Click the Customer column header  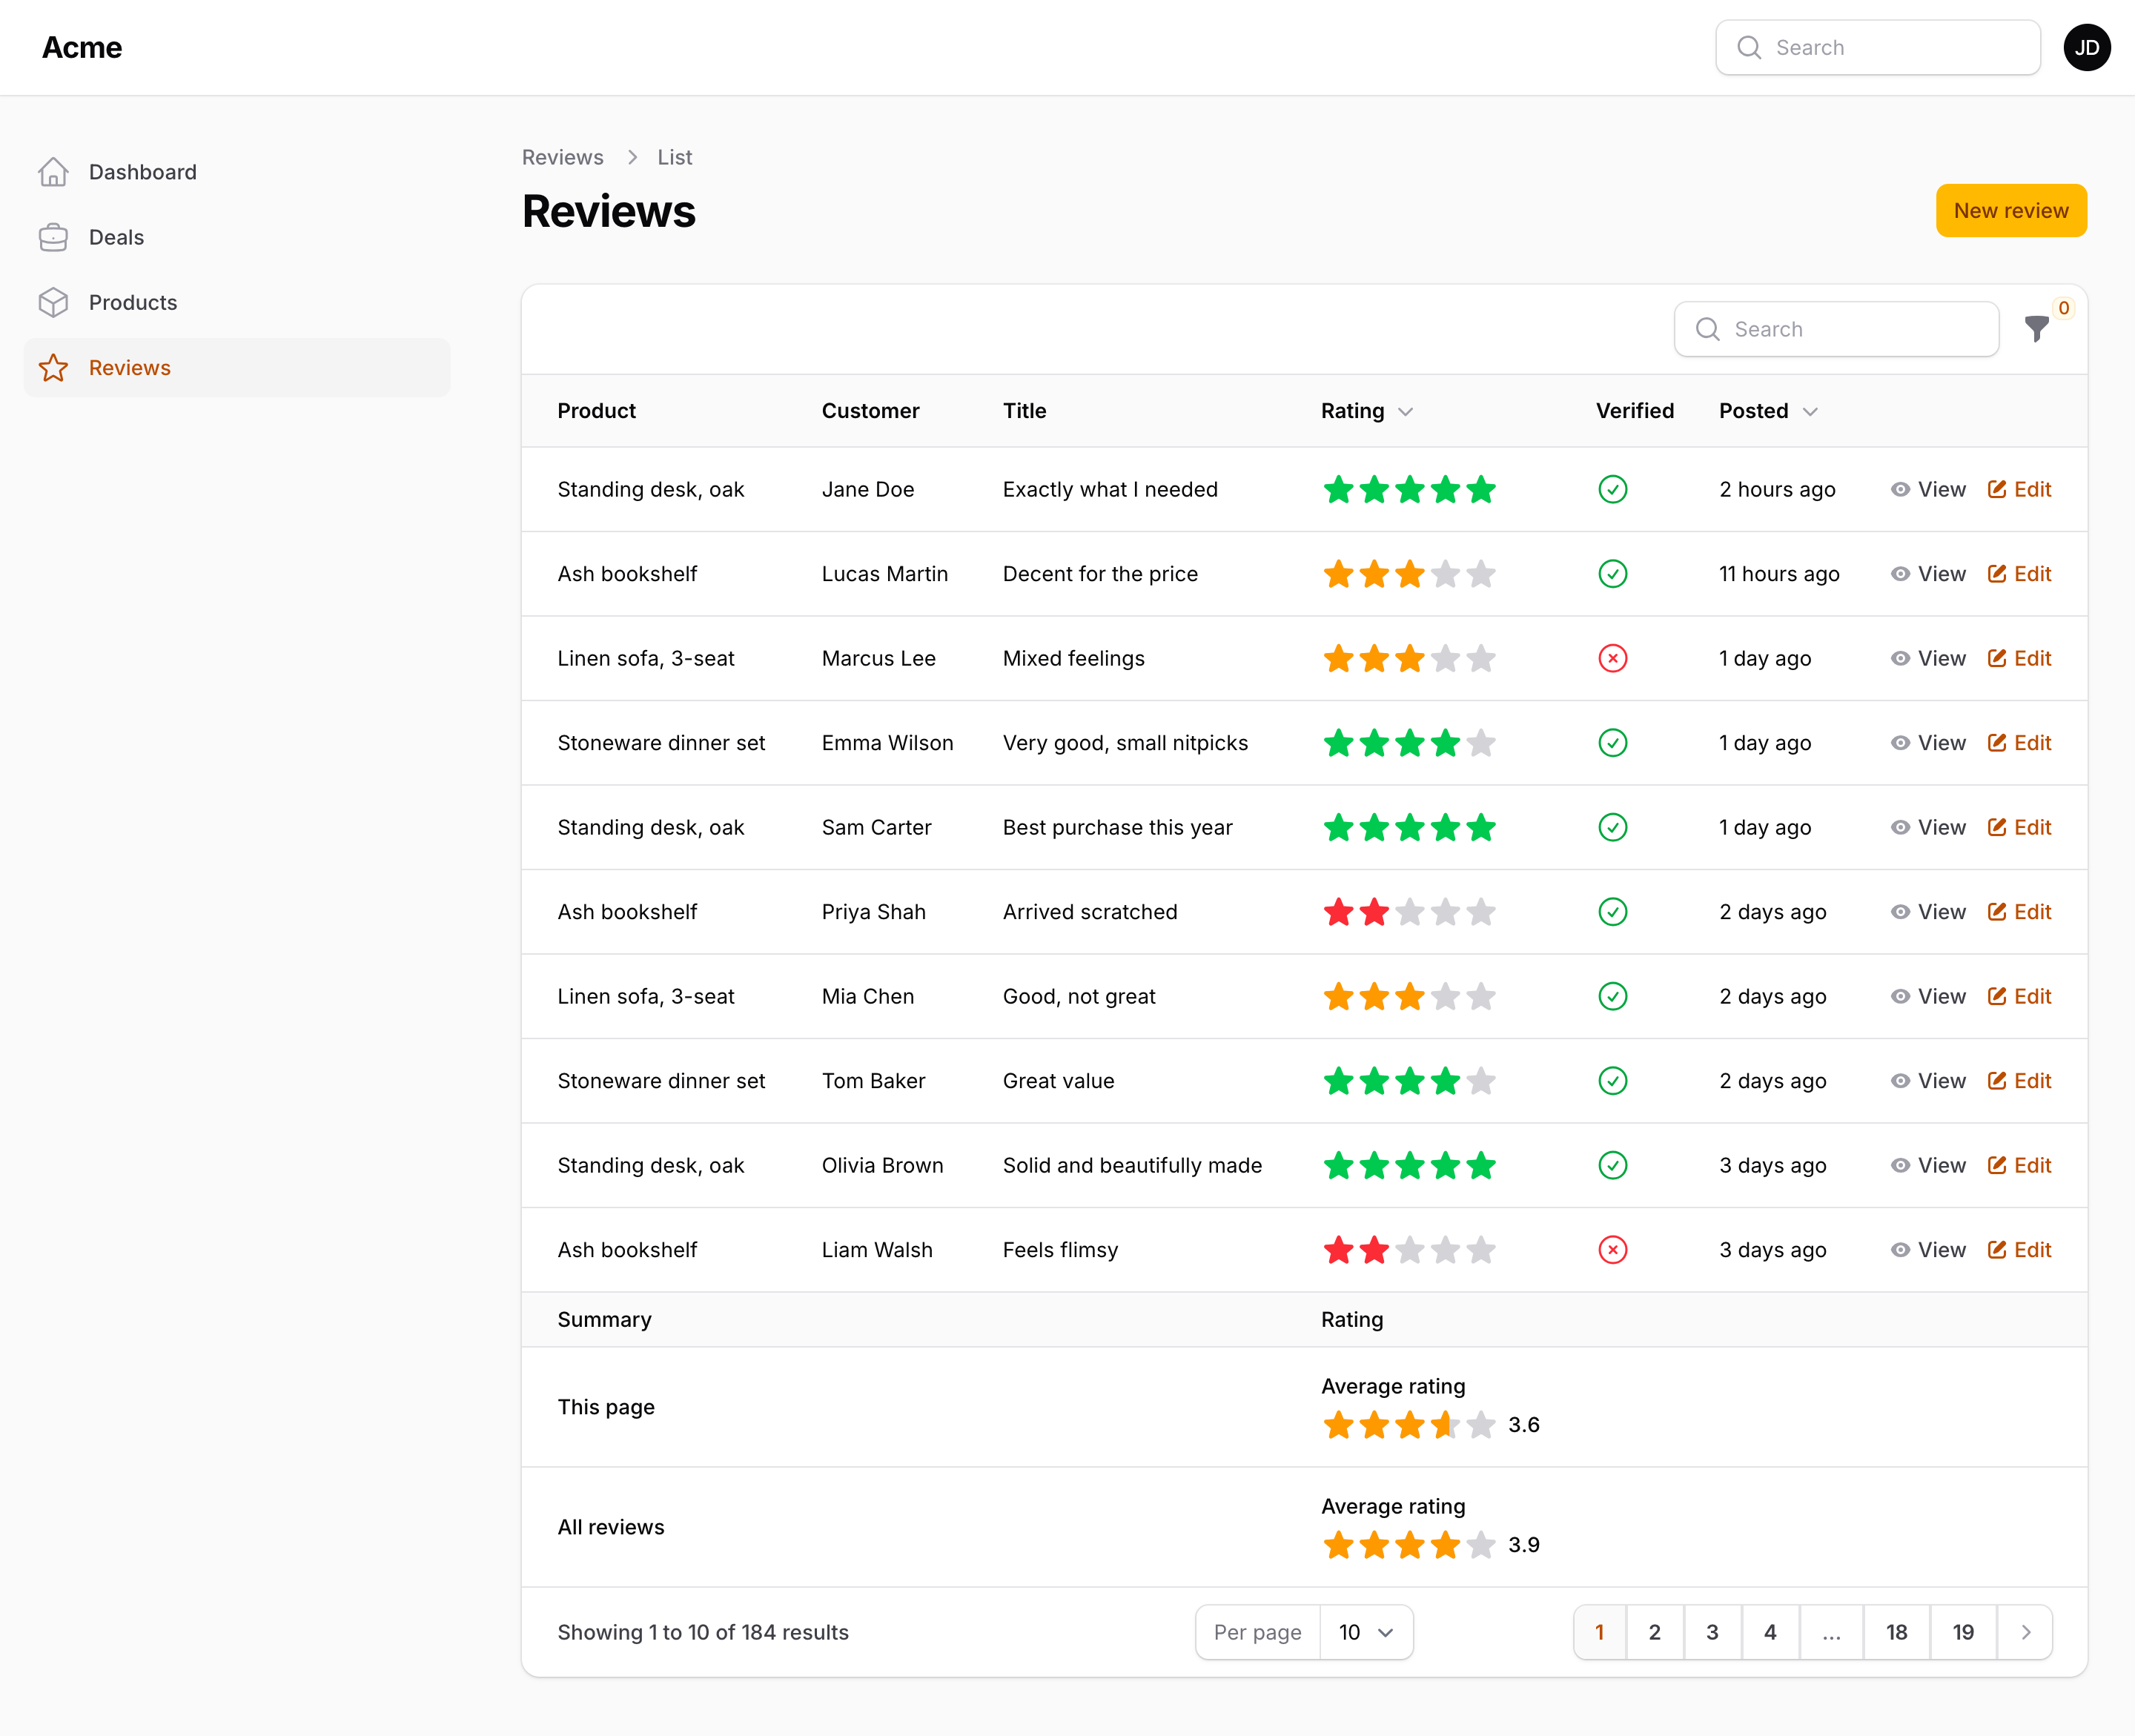870,411
